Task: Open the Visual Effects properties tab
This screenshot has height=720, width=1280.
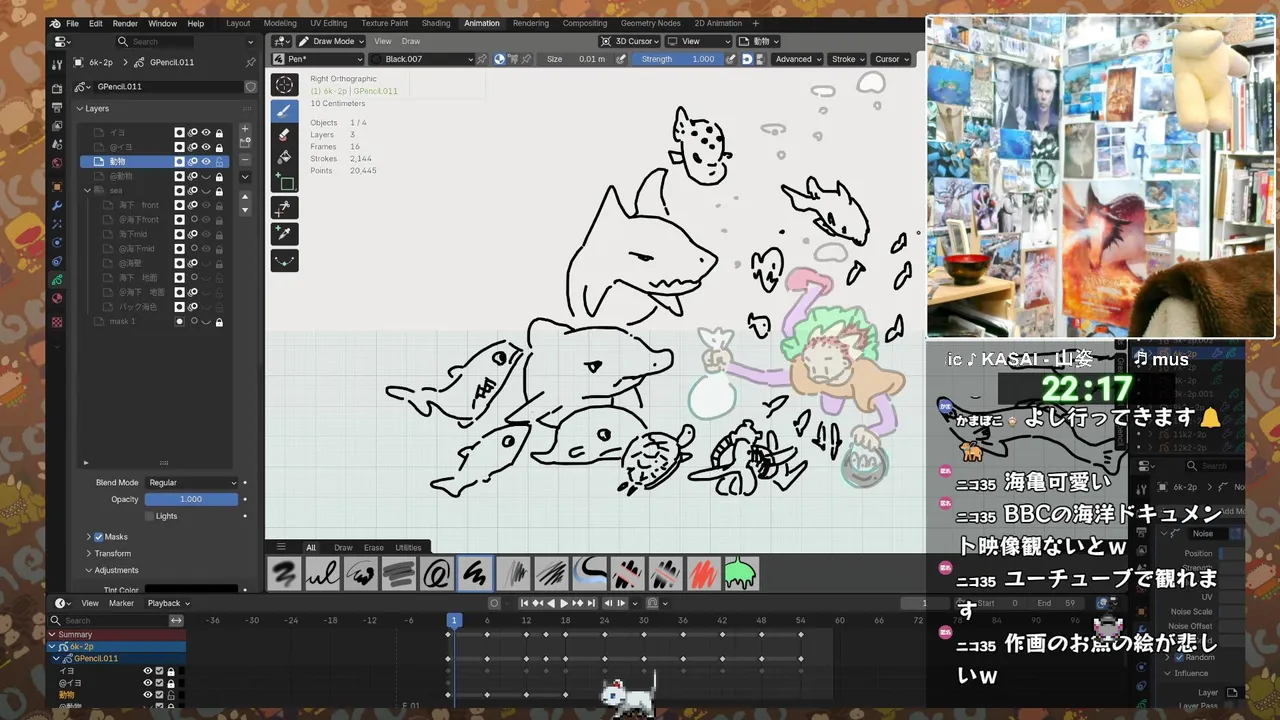Action: point(57,224)
